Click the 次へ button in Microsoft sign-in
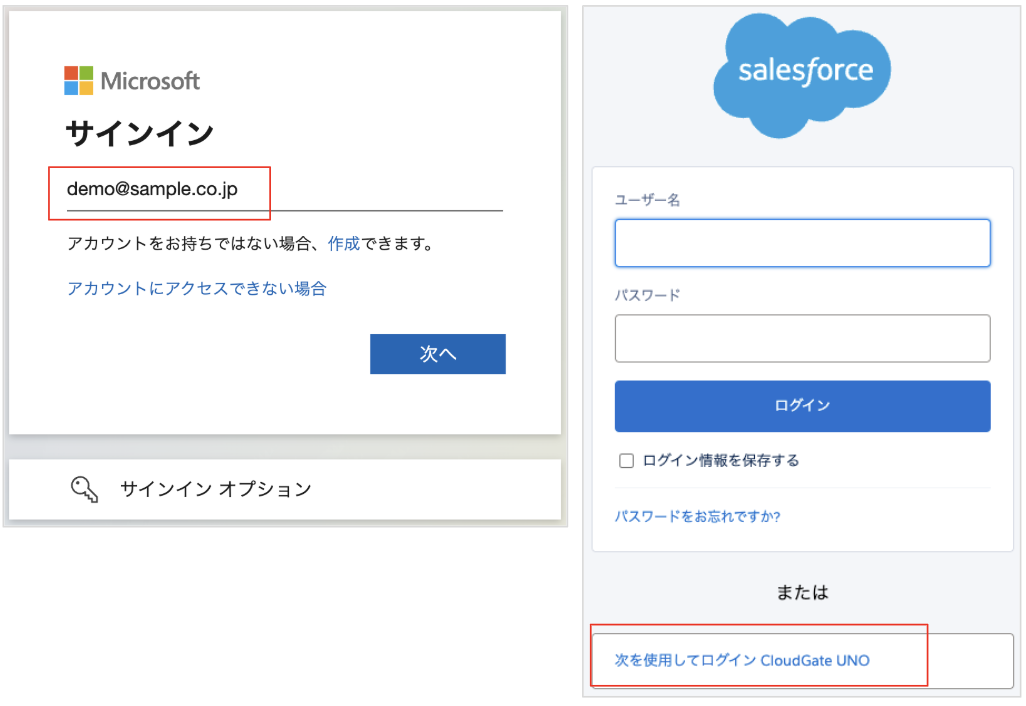 [x=438, y=354]
